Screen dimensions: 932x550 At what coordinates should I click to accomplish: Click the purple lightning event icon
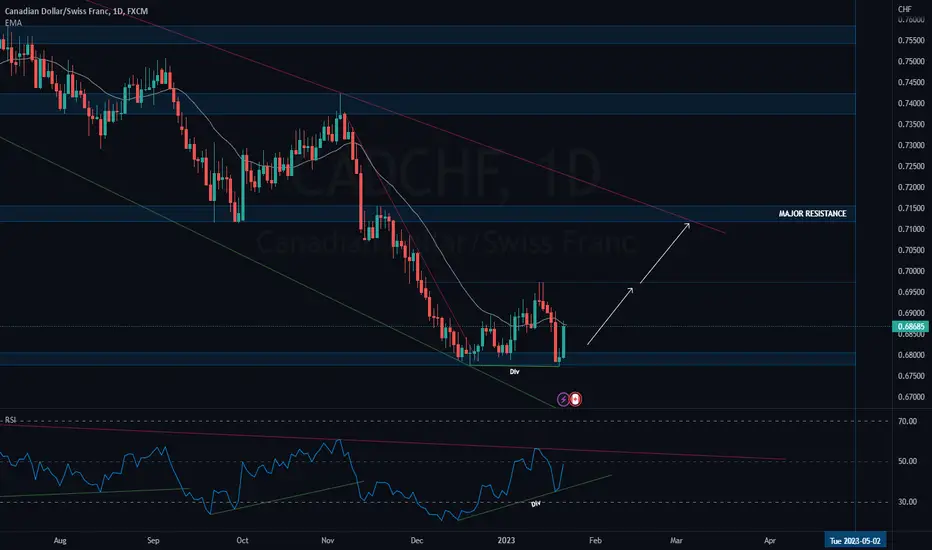(563, 399)
